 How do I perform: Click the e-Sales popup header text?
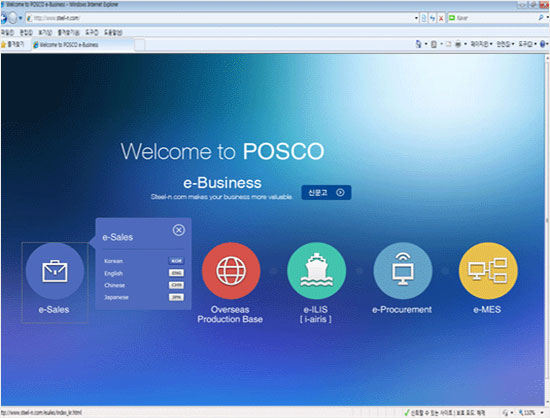118,237
